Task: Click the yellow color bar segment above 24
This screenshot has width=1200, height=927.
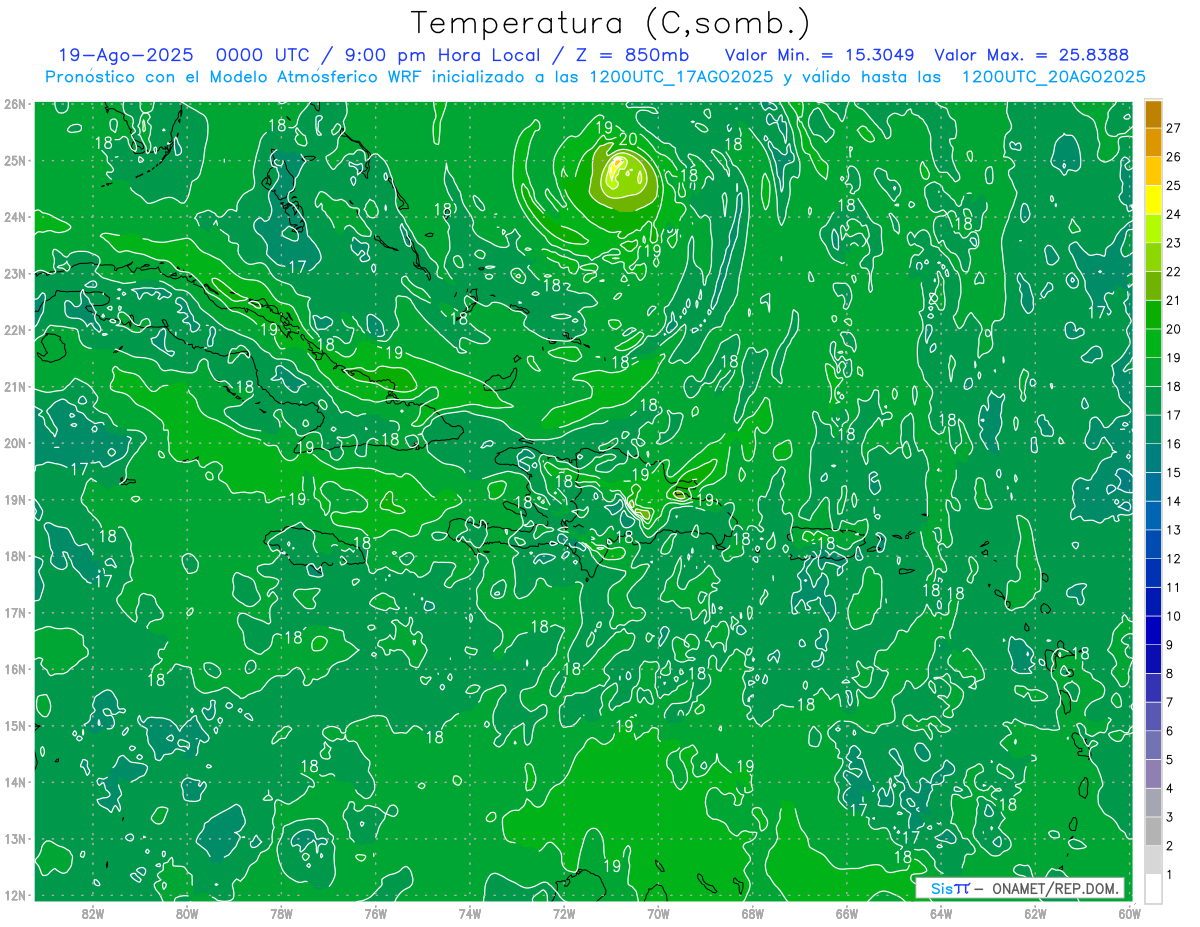Action: 1153,200
